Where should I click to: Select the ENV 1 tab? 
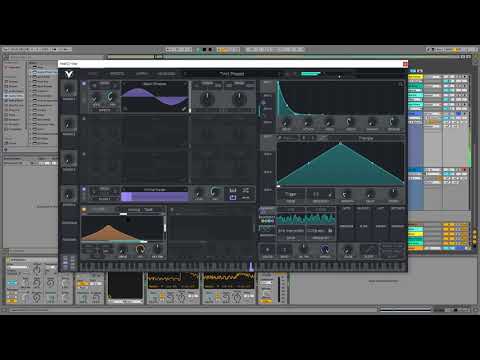(268, 87)
